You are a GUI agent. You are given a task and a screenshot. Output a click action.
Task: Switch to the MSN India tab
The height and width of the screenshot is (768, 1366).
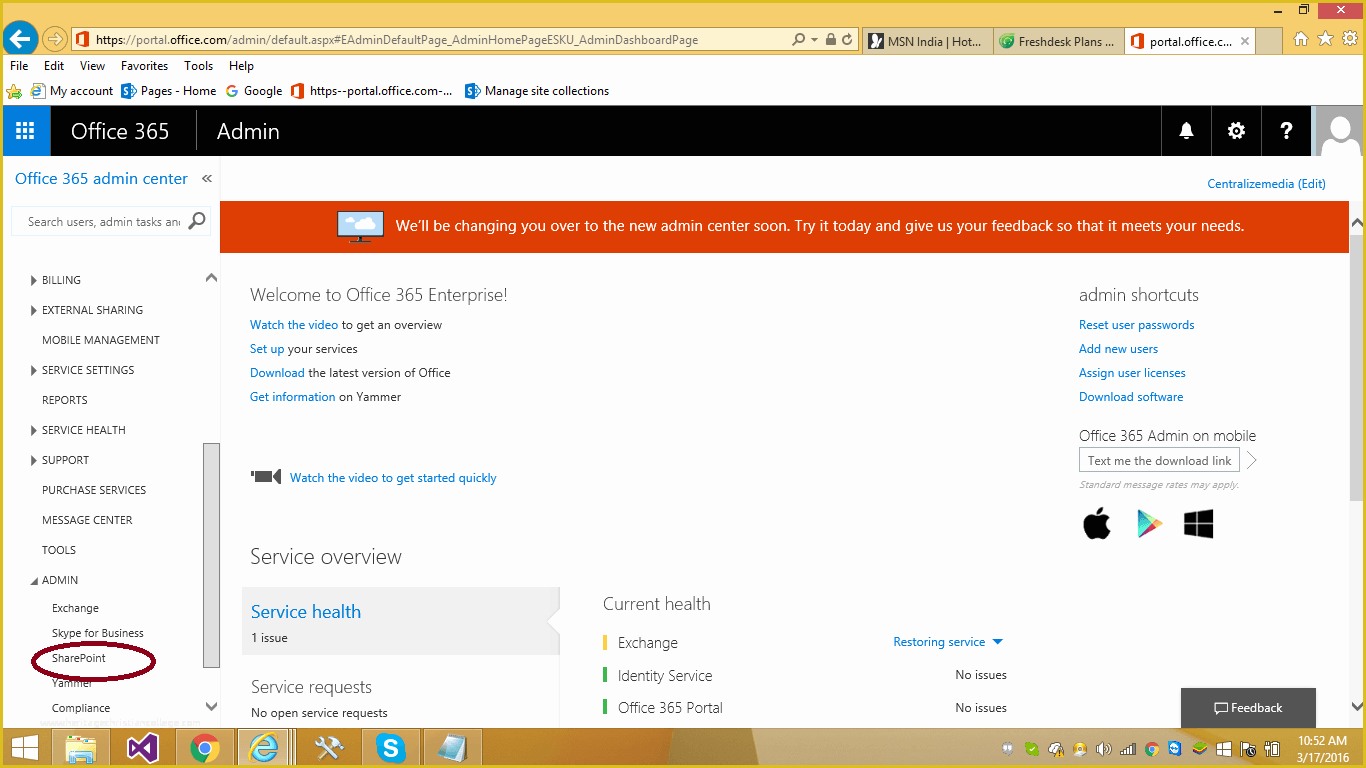927,41
